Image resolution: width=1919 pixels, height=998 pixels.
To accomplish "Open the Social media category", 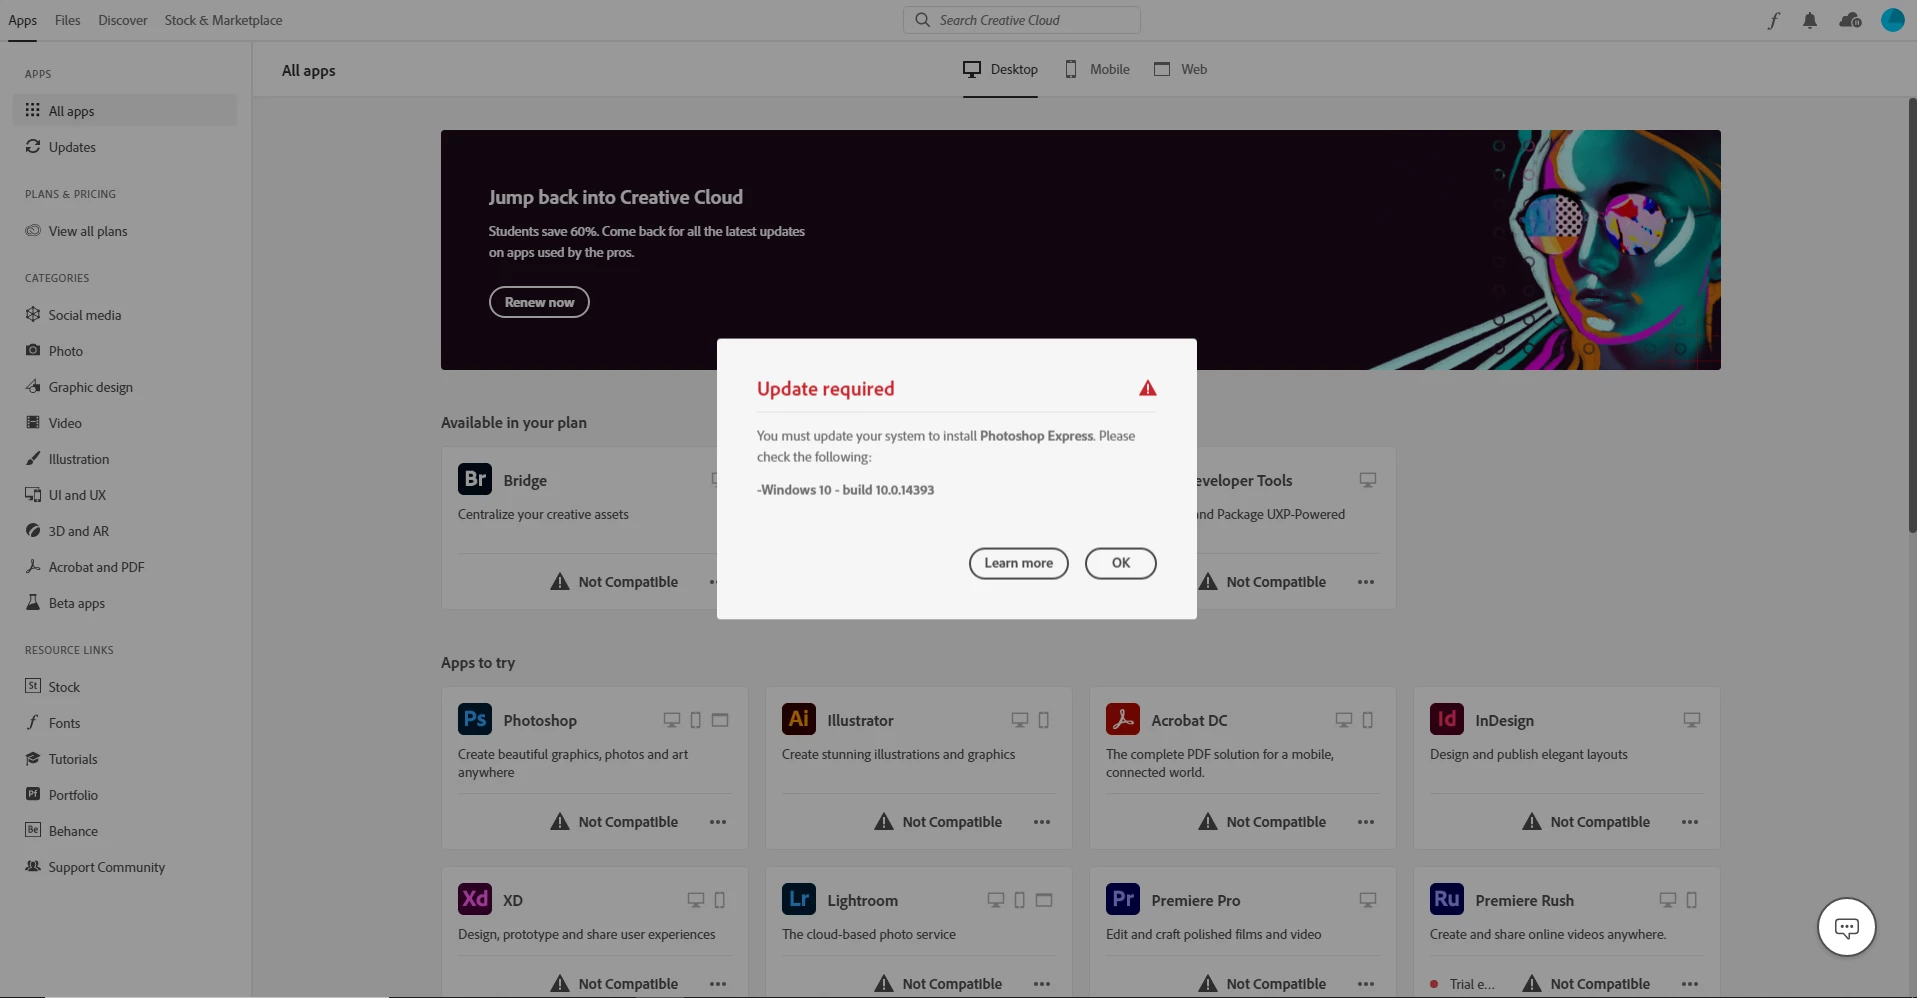I will pos(125,315).
